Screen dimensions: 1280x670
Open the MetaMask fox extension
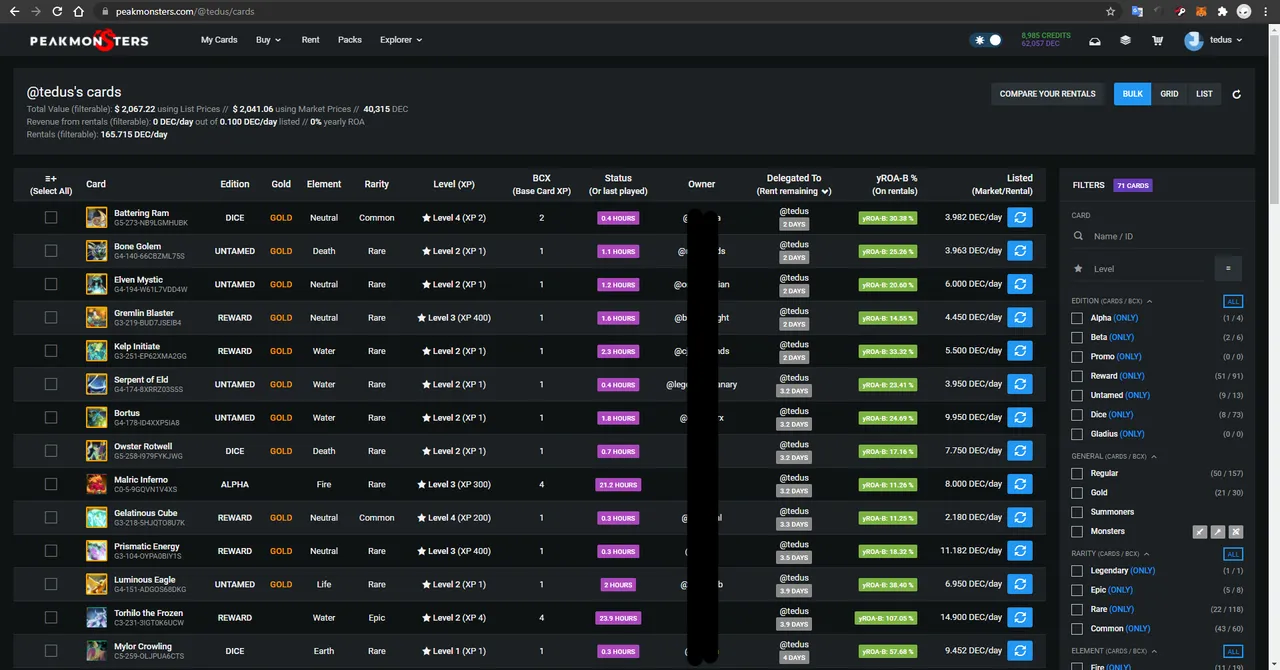[1201, 12]
